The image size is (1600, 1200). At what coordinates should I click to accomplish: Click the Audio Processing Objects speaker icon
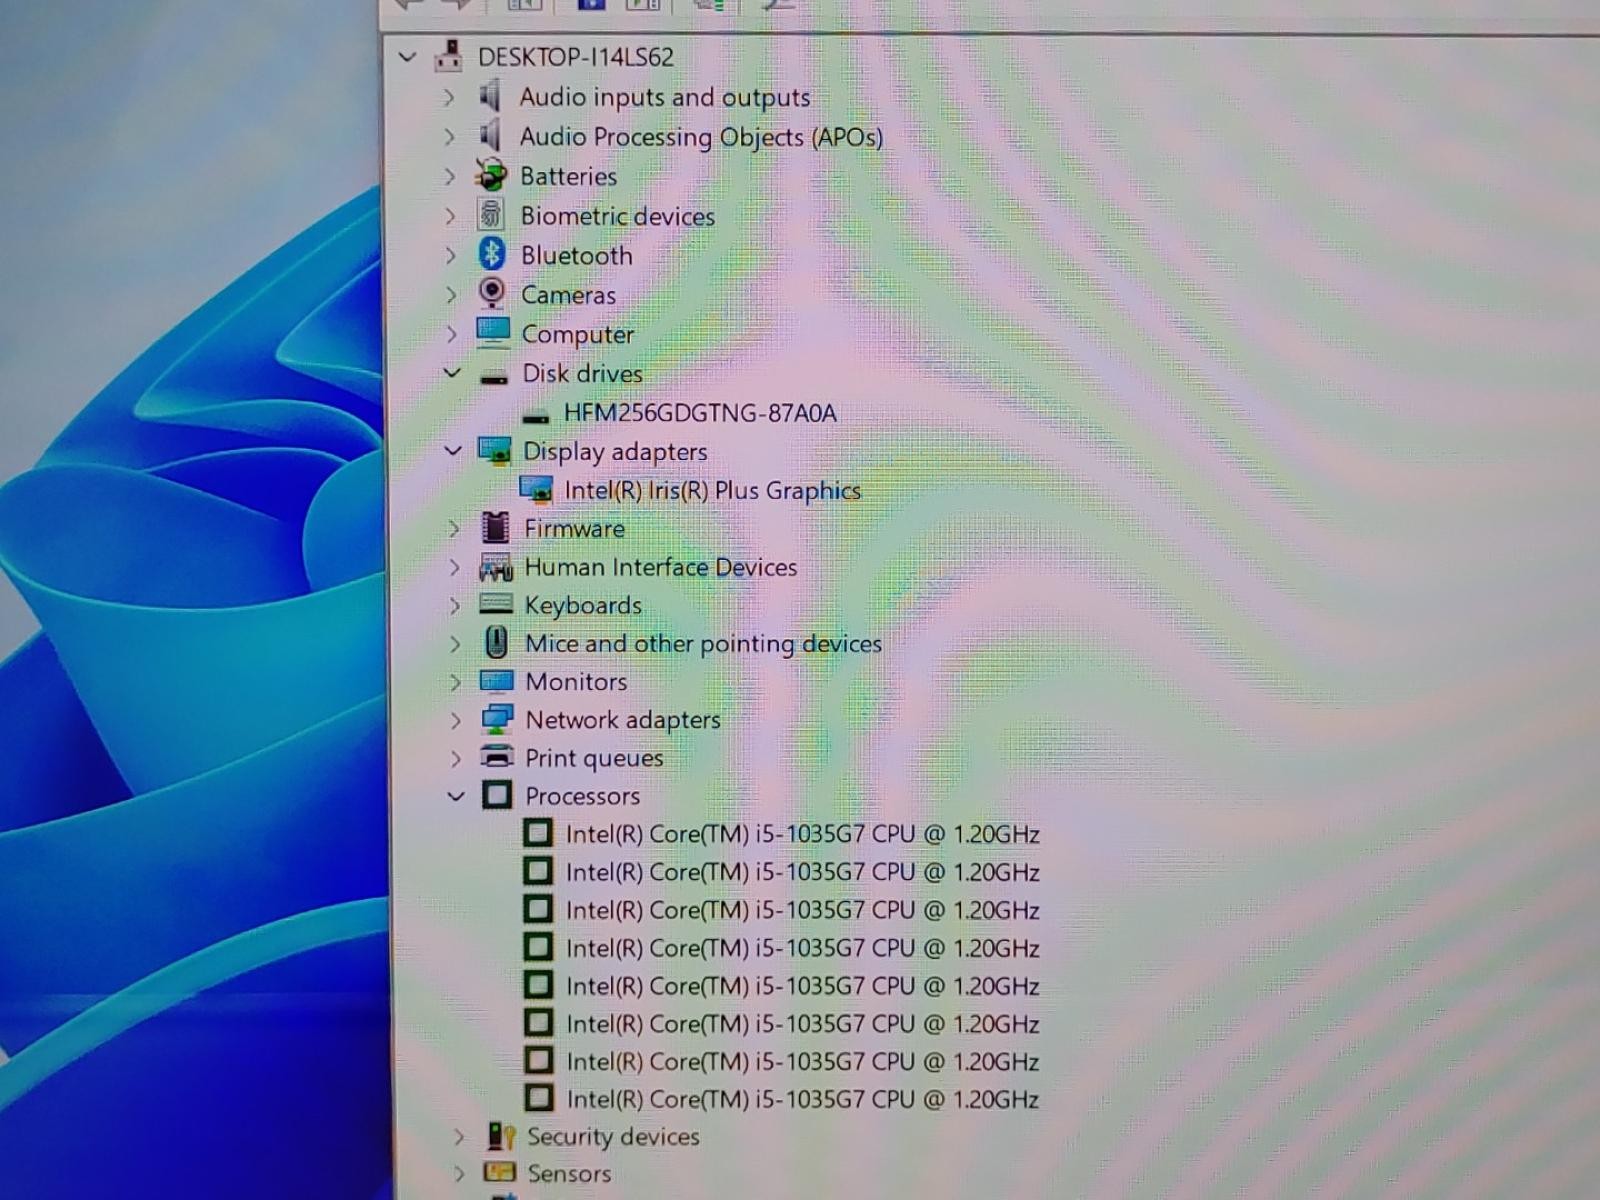pos(489,135)
